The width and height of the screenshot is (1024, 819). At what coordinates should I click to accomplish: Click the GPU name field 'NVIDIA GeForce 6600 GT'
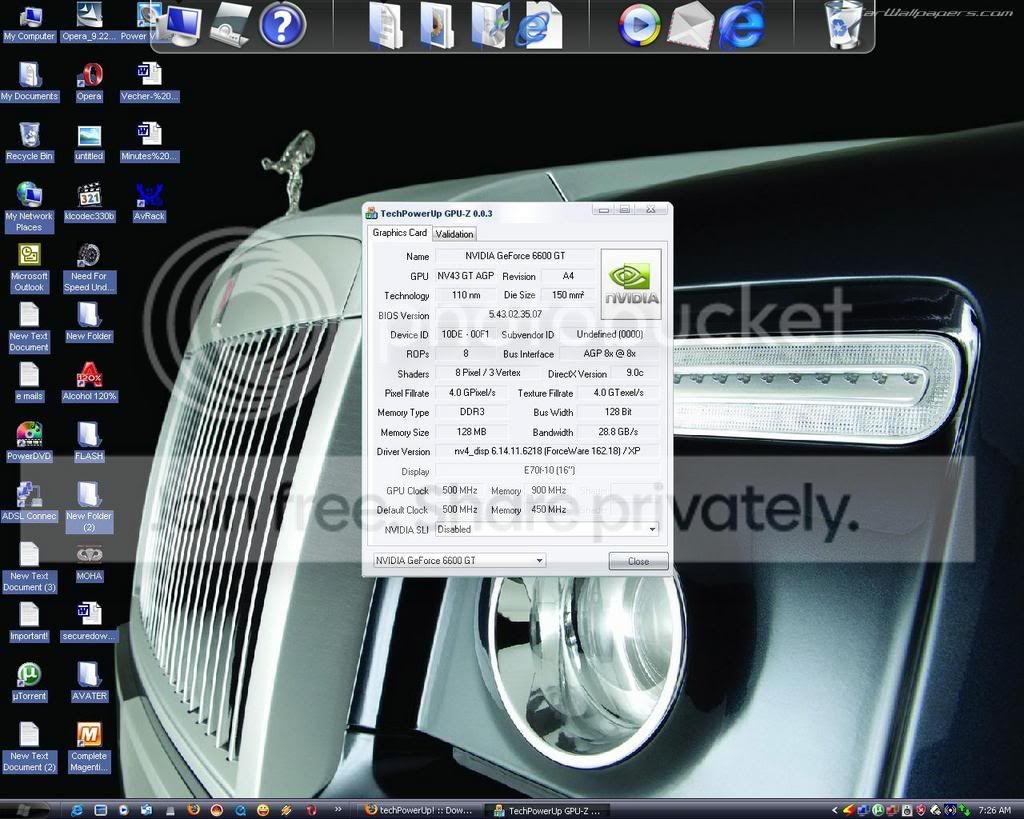pos(515,256)
